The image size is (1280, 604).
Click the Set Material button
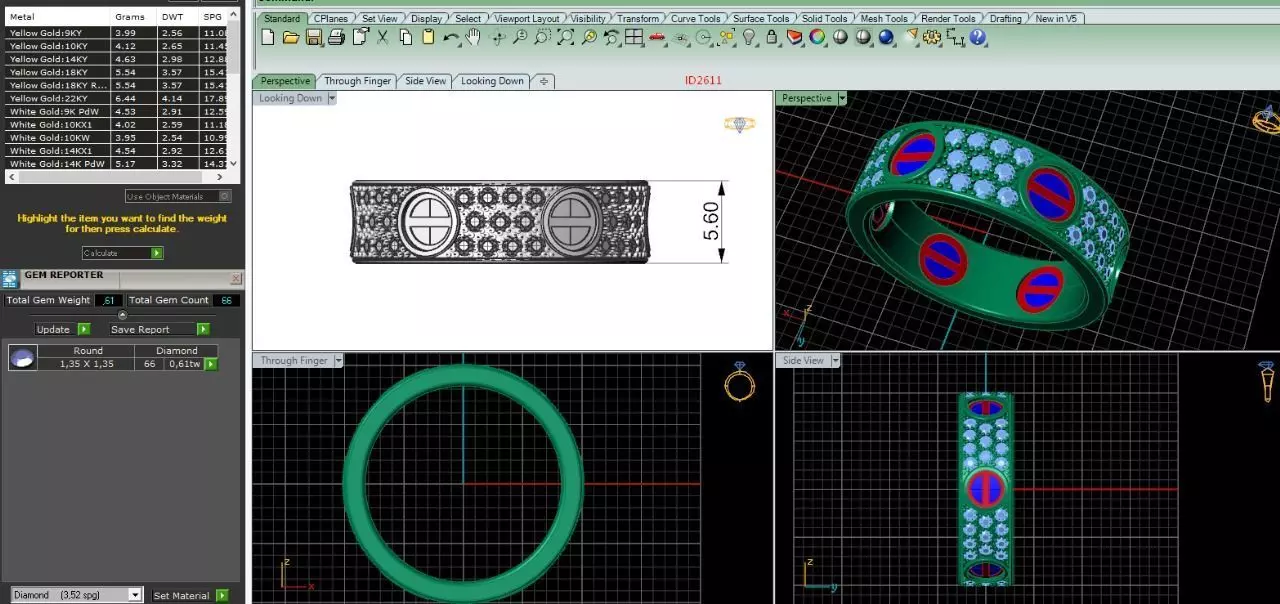pos(190,595)
